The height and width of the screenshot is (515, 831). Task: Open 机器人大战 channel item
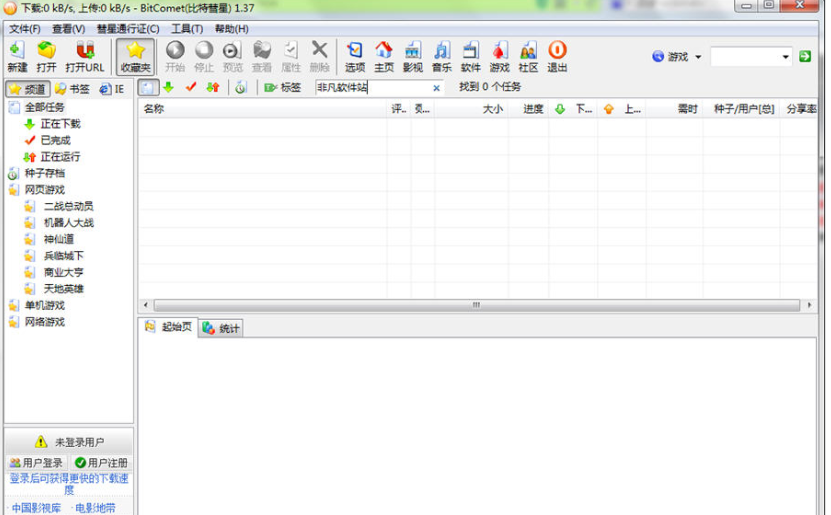pos(68,223)
